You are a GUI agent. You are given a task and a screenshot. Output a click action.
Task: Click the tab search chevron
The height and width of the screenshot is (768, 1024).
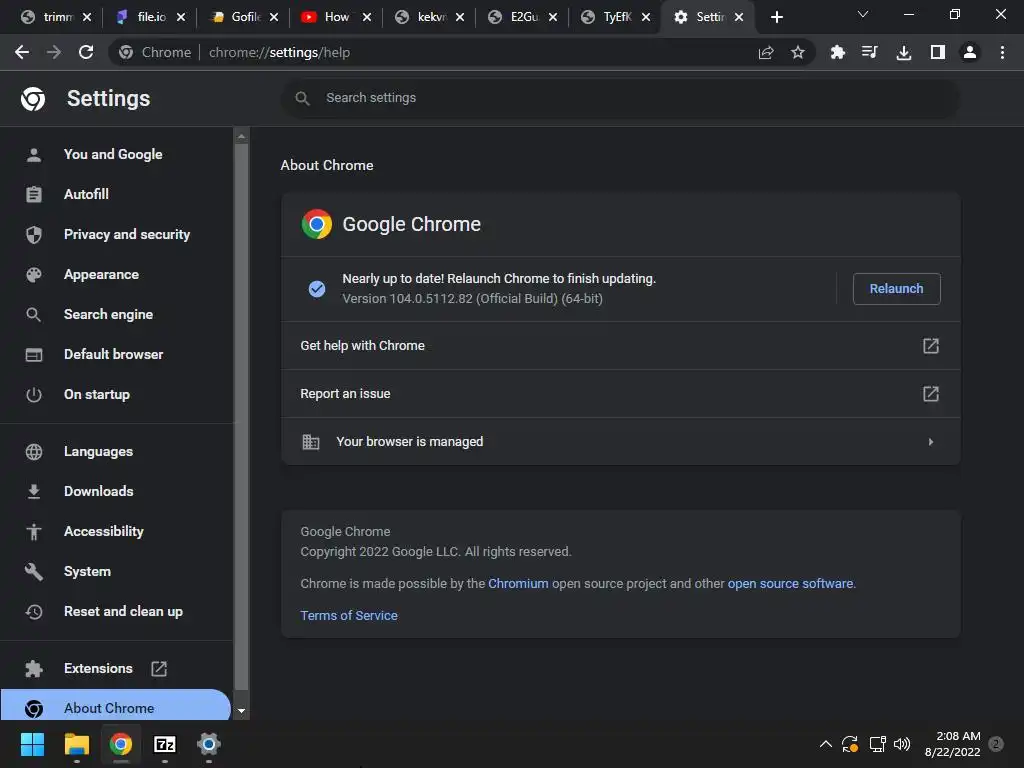pyautogui.click(x=863, y=14)
